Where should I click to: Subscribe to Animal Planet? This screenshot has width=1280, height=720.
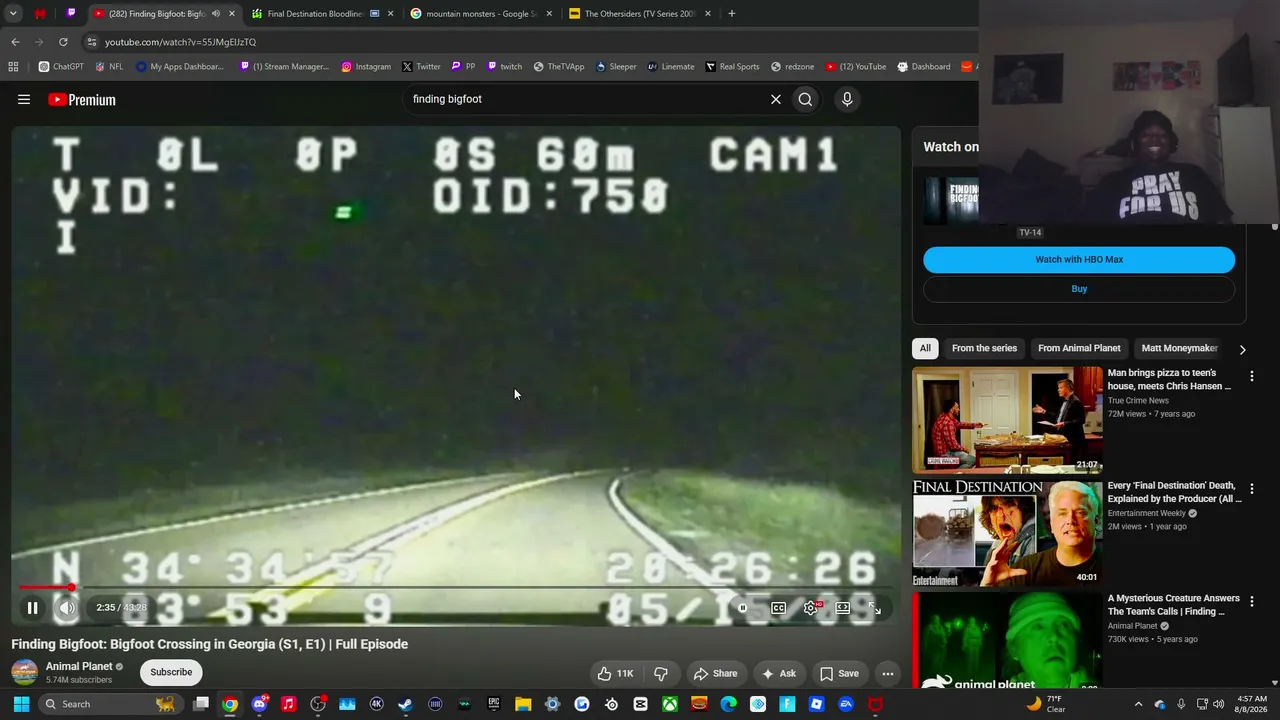point(171,672)
